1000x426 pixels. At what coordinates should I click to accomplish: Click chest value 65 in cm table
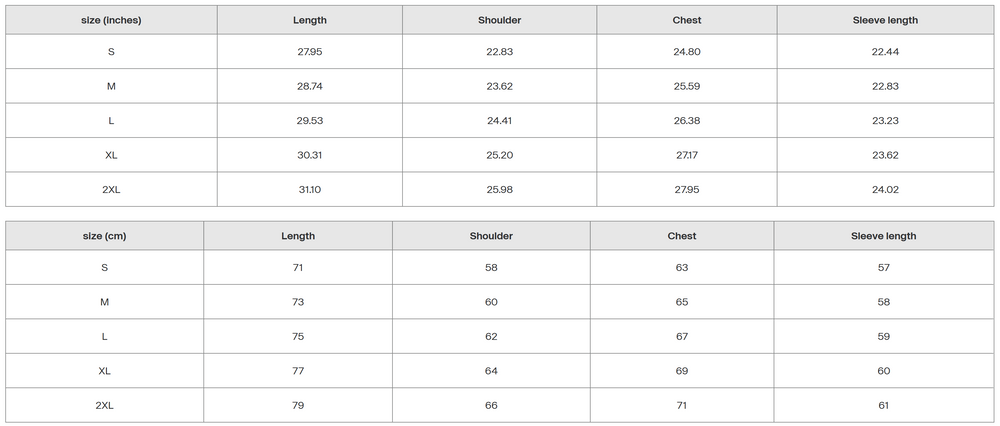point(682,302)
